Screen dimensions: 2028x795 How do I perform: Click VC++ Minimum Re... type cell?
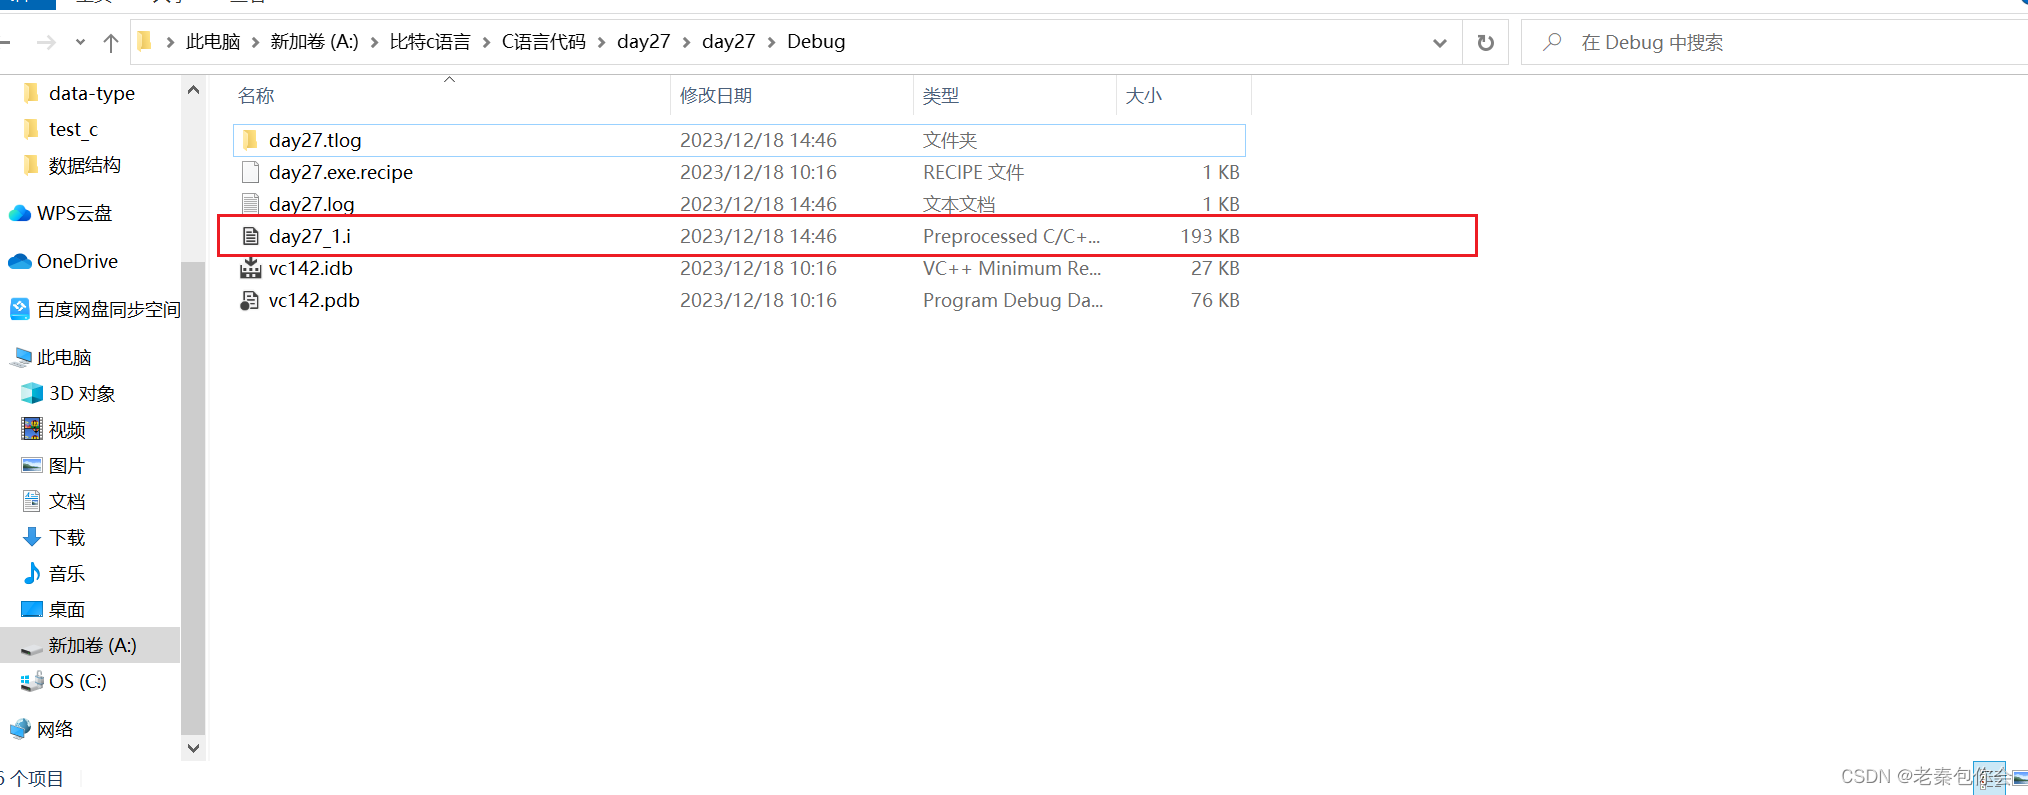[1012, 268]
